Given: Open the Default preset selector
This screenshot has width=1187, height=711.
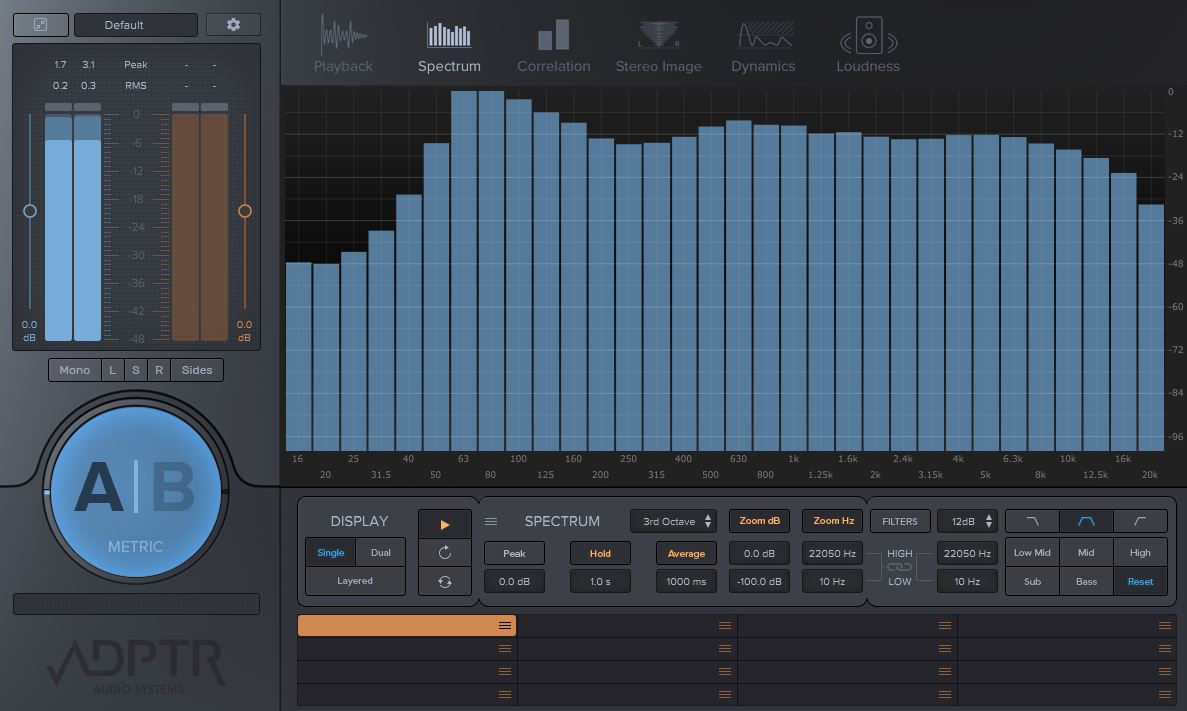Looking at the screenshot, I should coord(135,24).
